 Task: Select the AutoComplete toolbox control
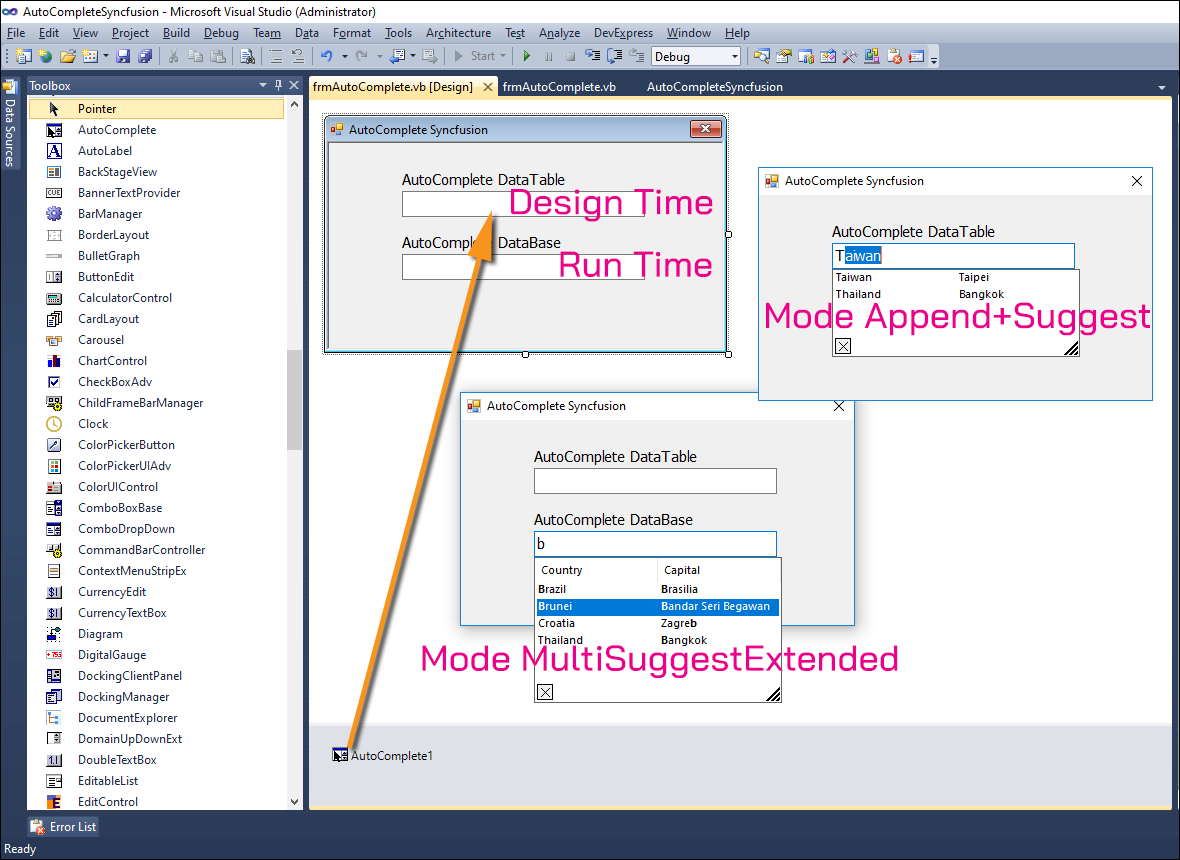[x=157, y=129]
